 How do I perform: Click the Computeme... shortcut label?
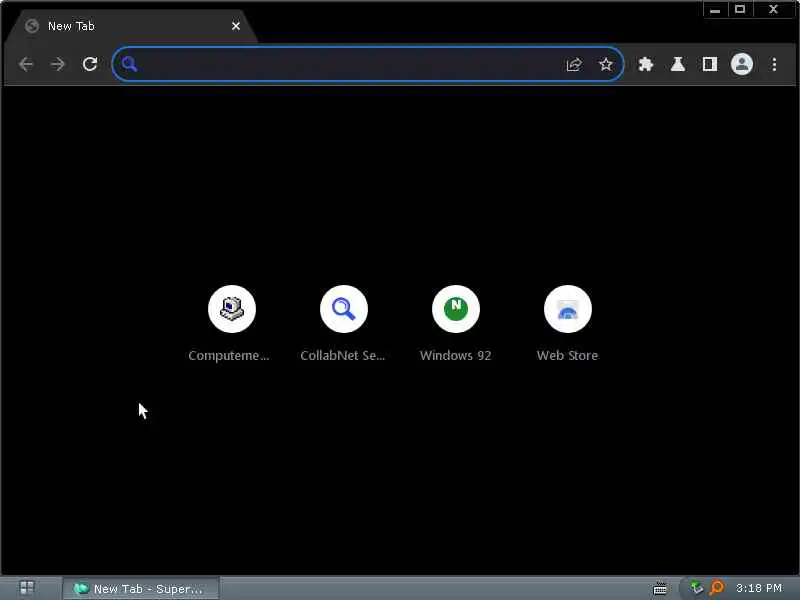229,356
